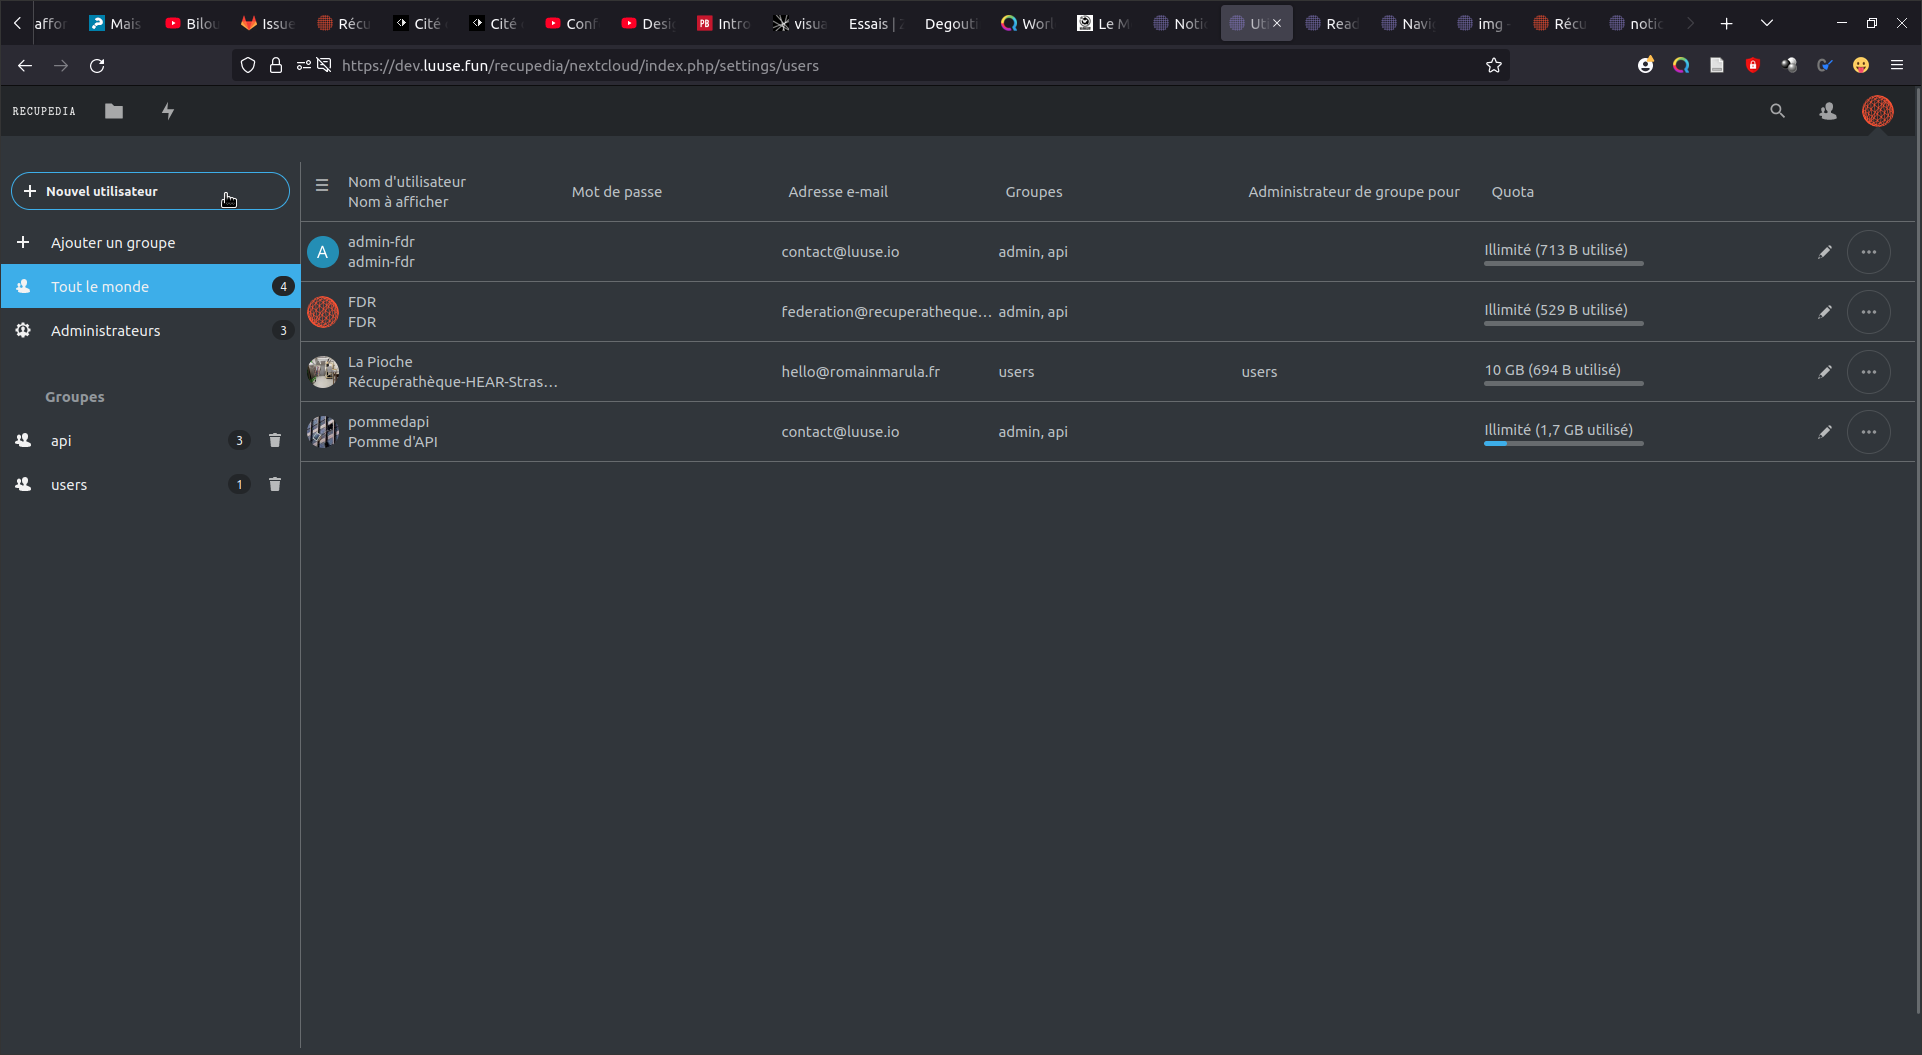Open more actions menu for La Pioche
The image size is (1922, 1055).
point(1868,372)
